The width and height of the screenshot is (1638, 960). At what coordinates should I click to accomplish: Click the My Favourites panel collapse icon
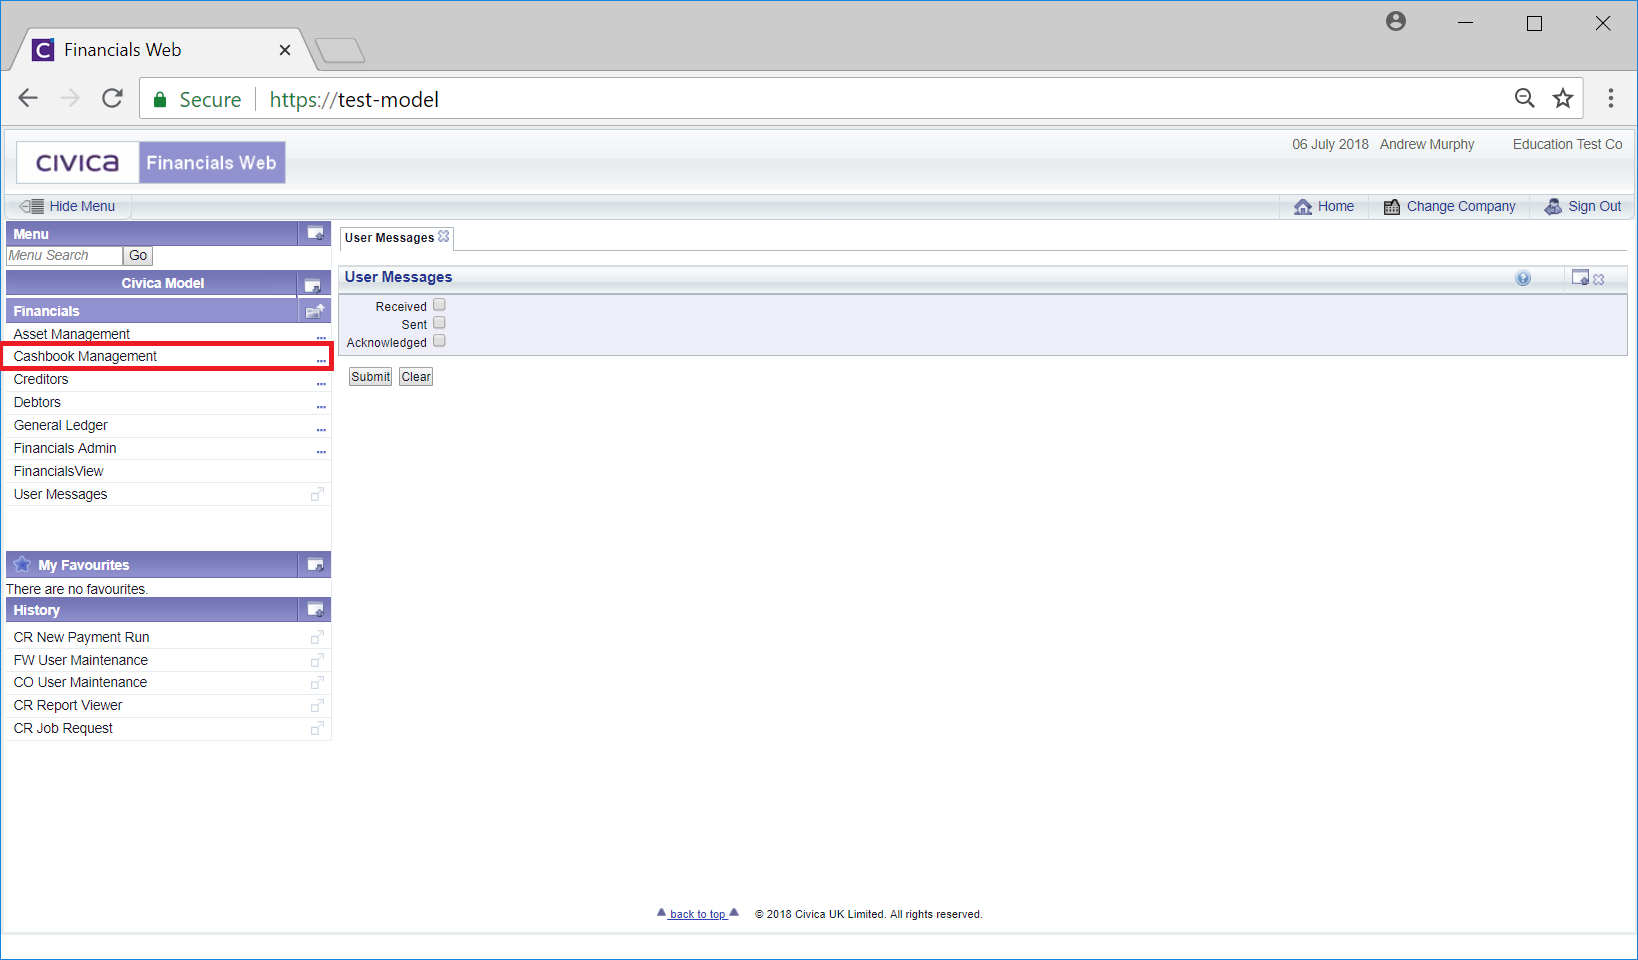315,565
